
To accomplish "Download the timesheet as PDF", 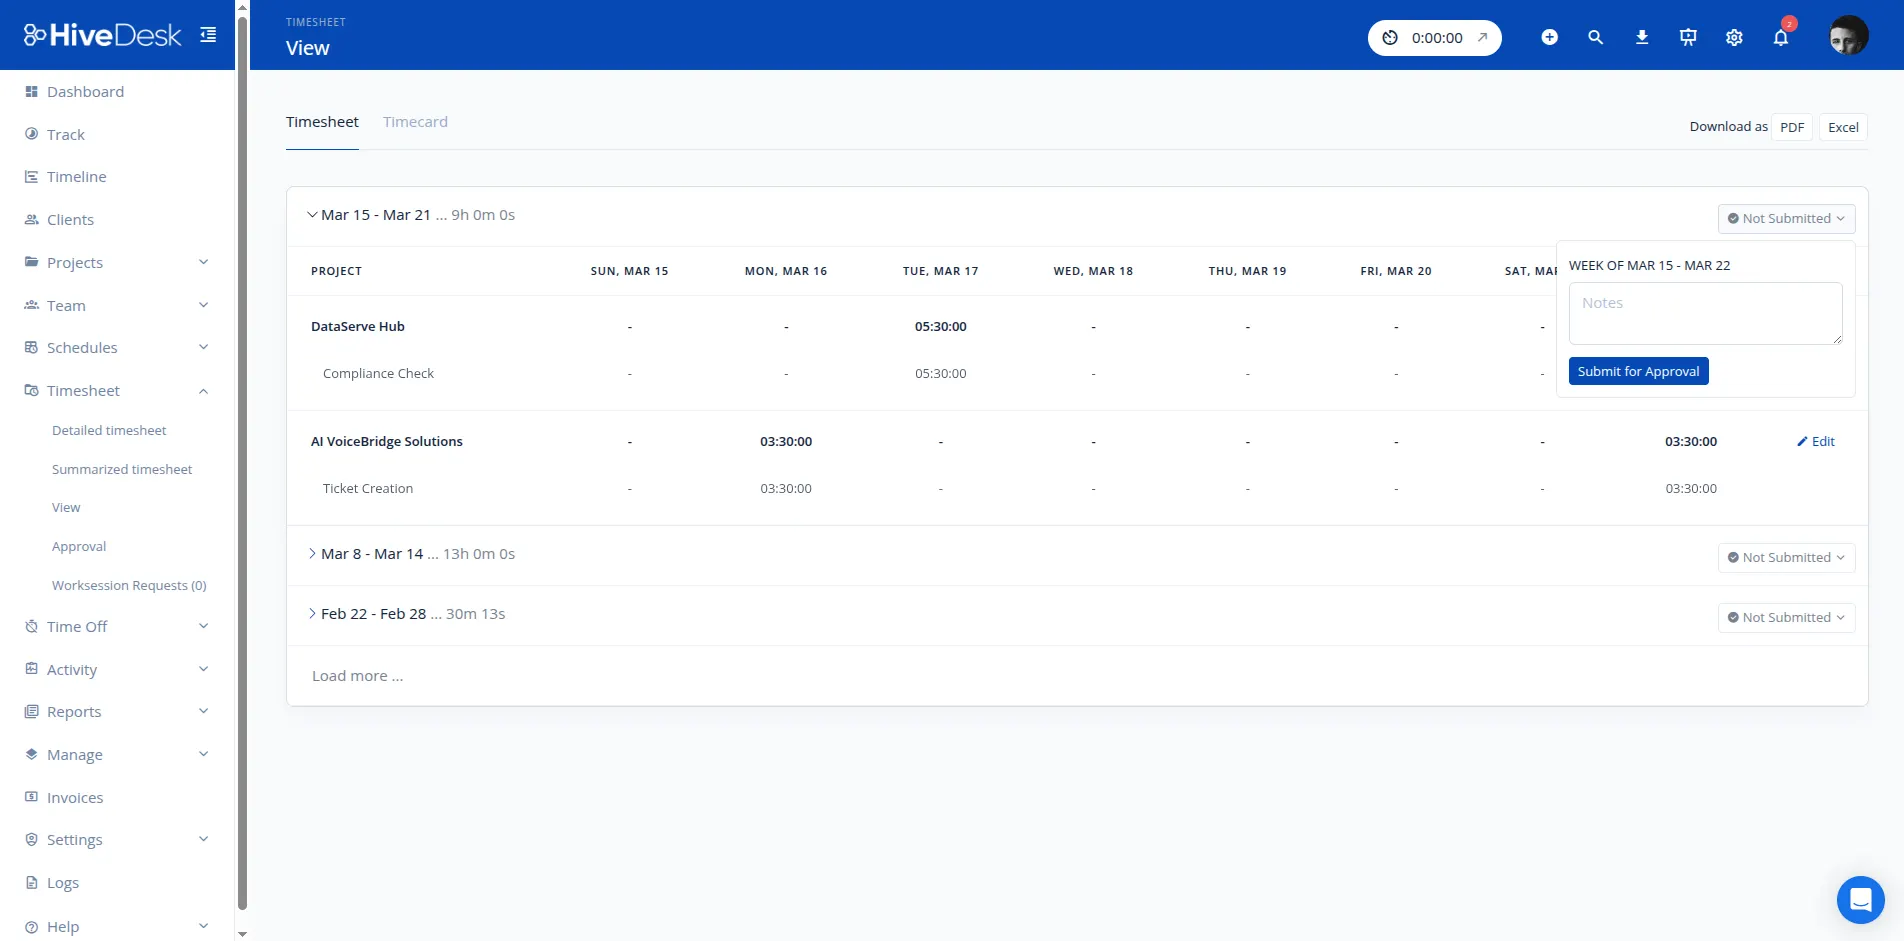I will (1792, 127).
